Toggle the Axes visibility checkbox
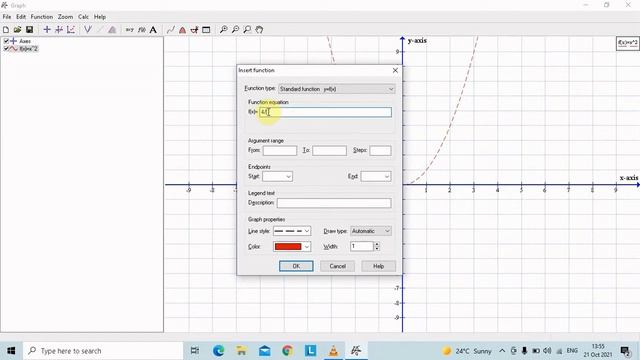 click(x=6, y=41)
